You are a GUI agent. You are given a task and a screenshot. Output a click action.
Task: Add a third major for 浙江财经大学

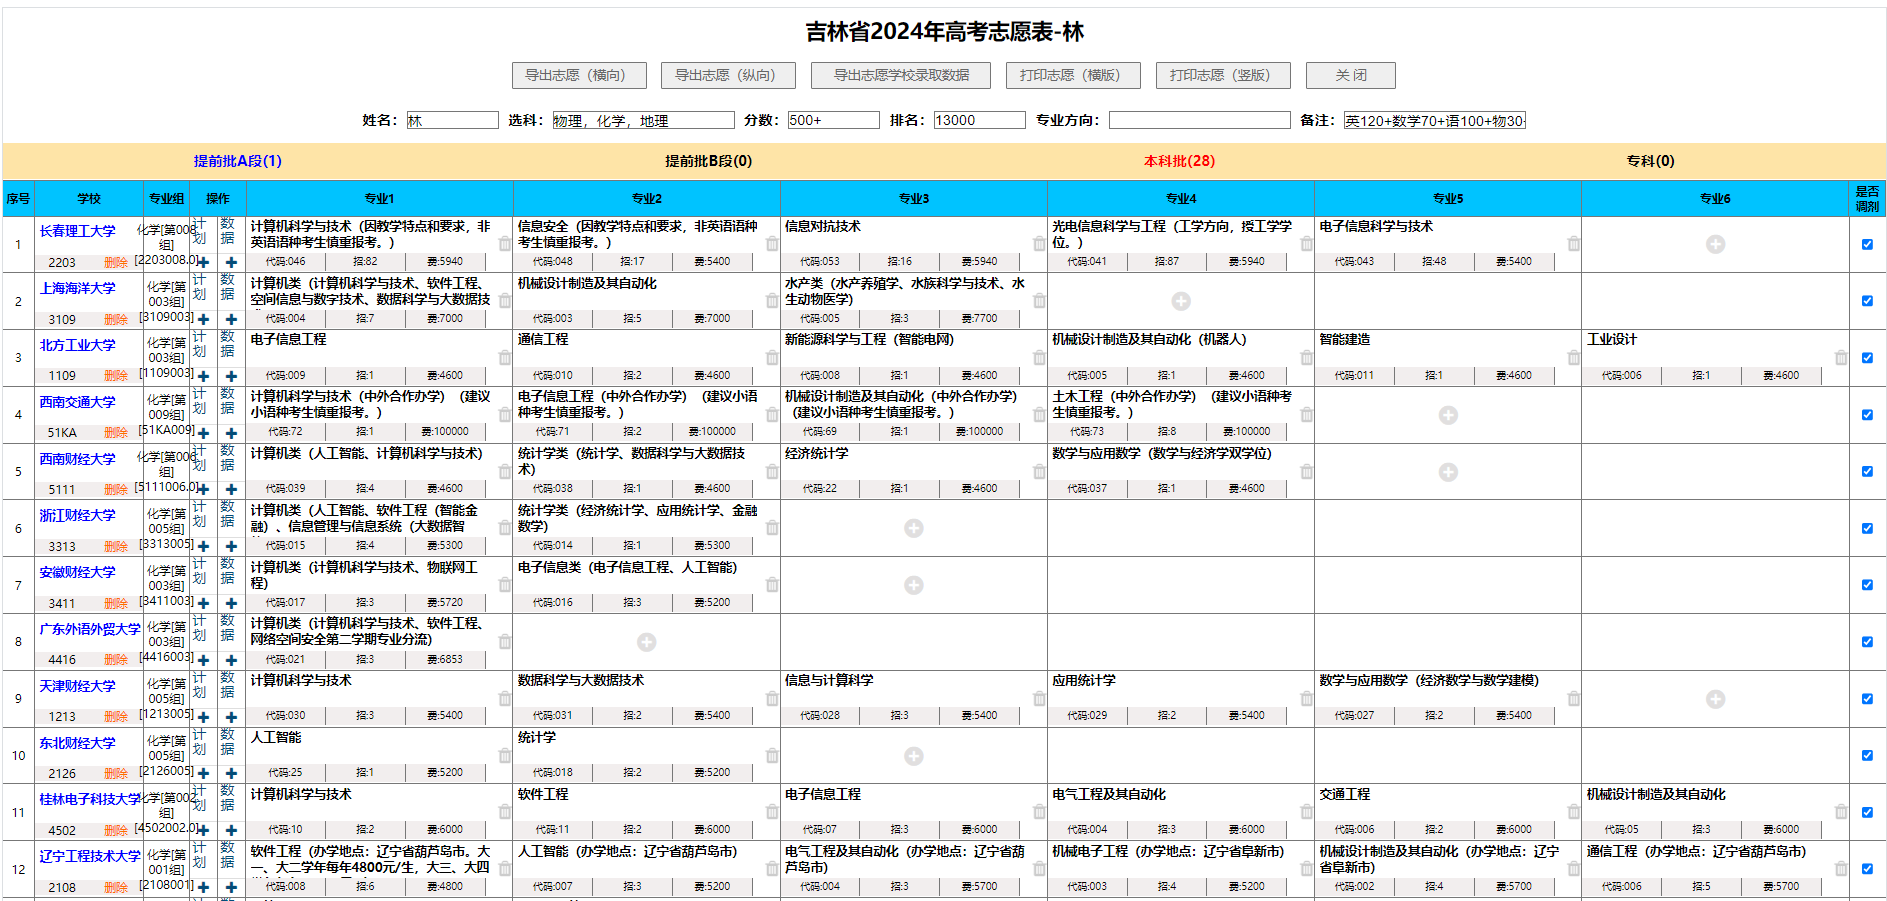(x=914, y=528)
